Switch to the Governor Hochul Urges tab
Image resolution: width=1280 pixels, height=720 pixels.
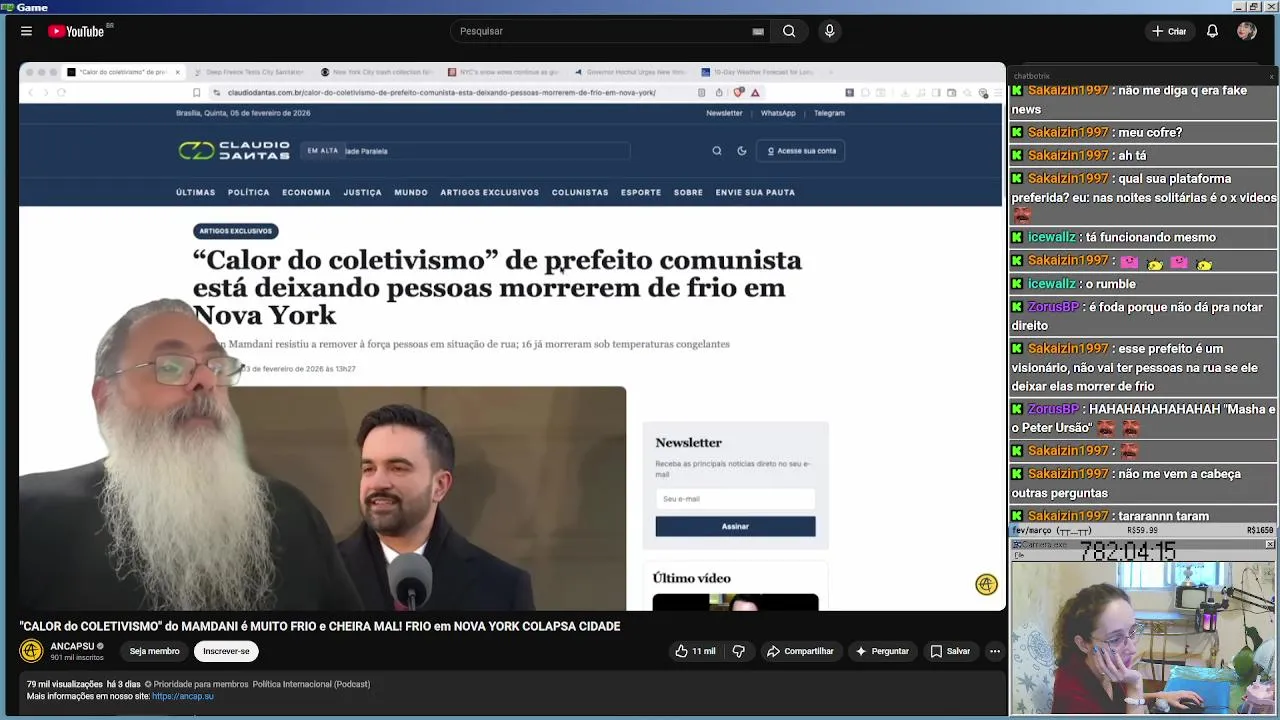pyautogui.click(x=630, y=72)
